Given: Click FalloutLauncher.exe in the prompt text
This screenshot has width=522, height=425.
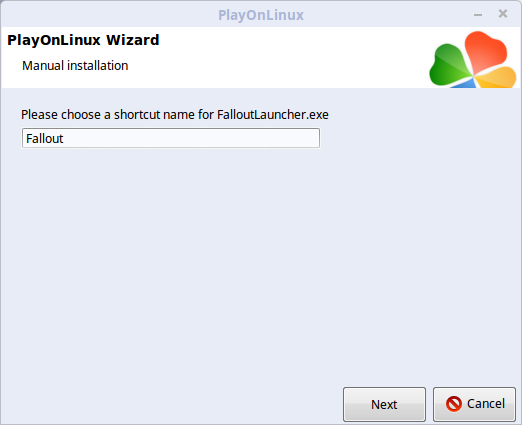Looking at the screenshot, I should pos(273,115).
